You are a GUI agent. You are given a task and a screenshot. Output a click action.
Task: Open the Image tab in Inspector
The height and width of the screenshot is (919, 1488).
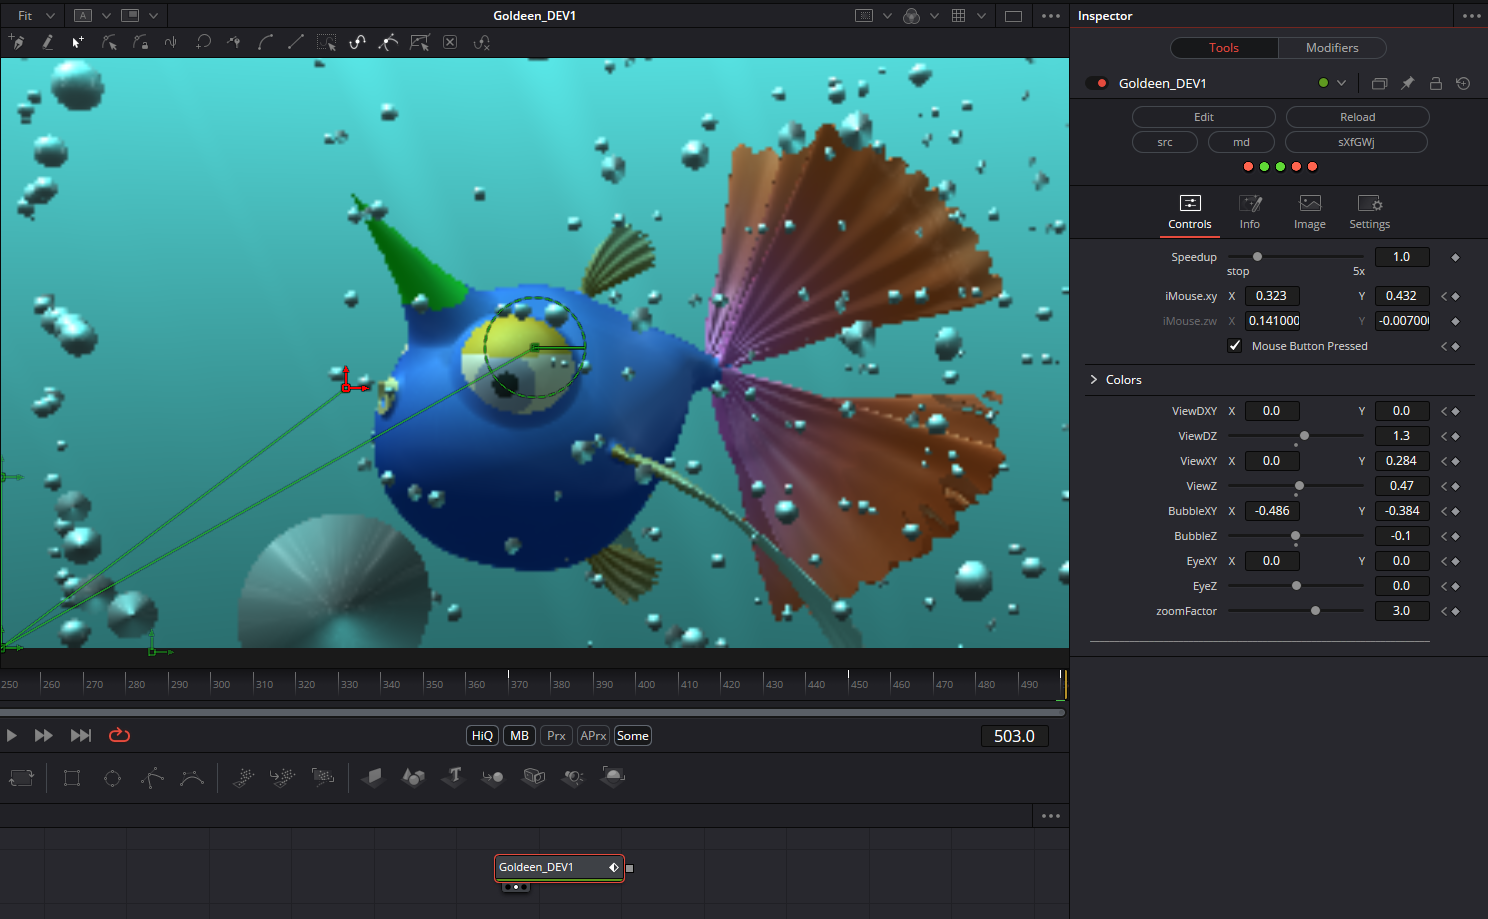click(1310, 212)
